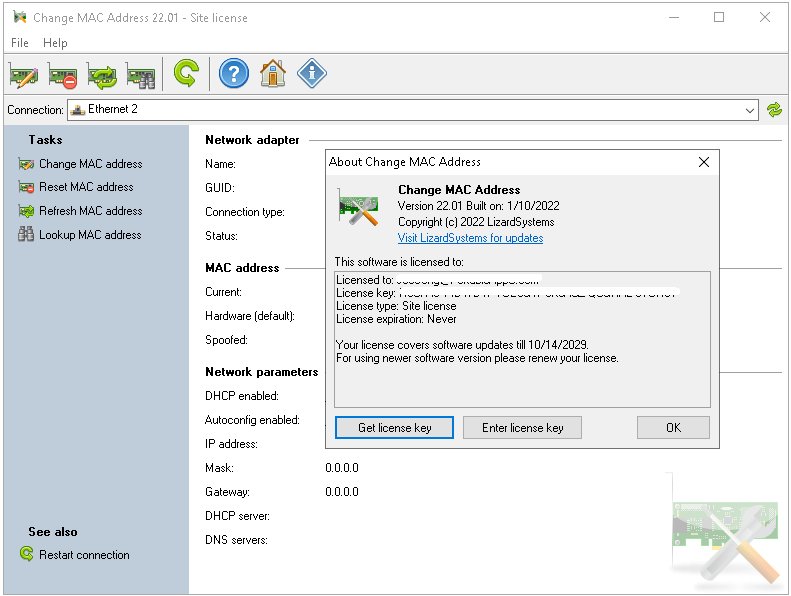Click the Reset MAC address toolbar icon
The width and height of the screenshot is (791, 596).
pos(63,75)
